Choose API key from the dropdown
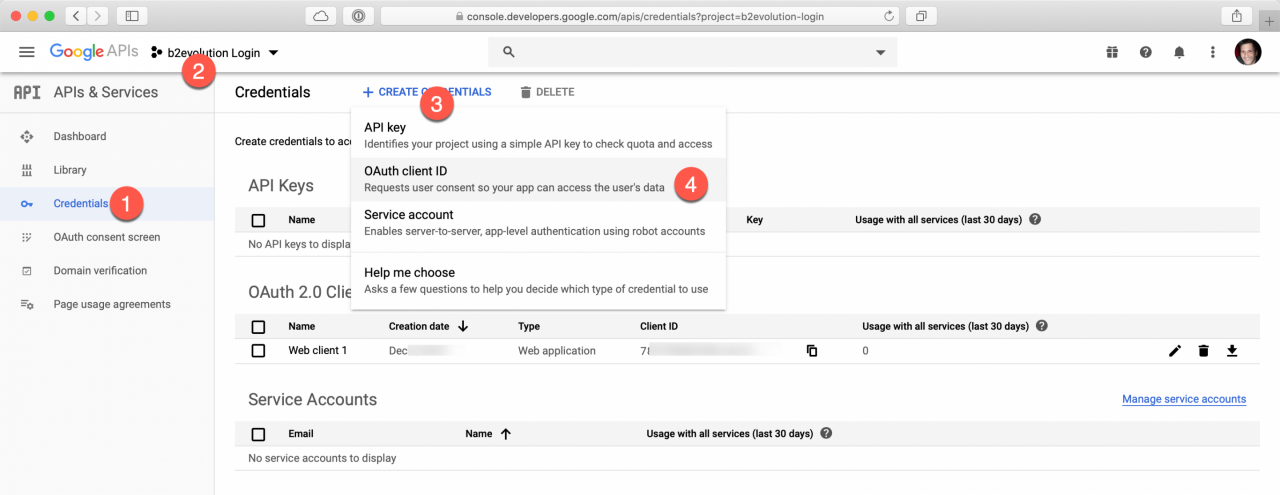The height and width of the screenshot is (495, 1280). (538, 135)
